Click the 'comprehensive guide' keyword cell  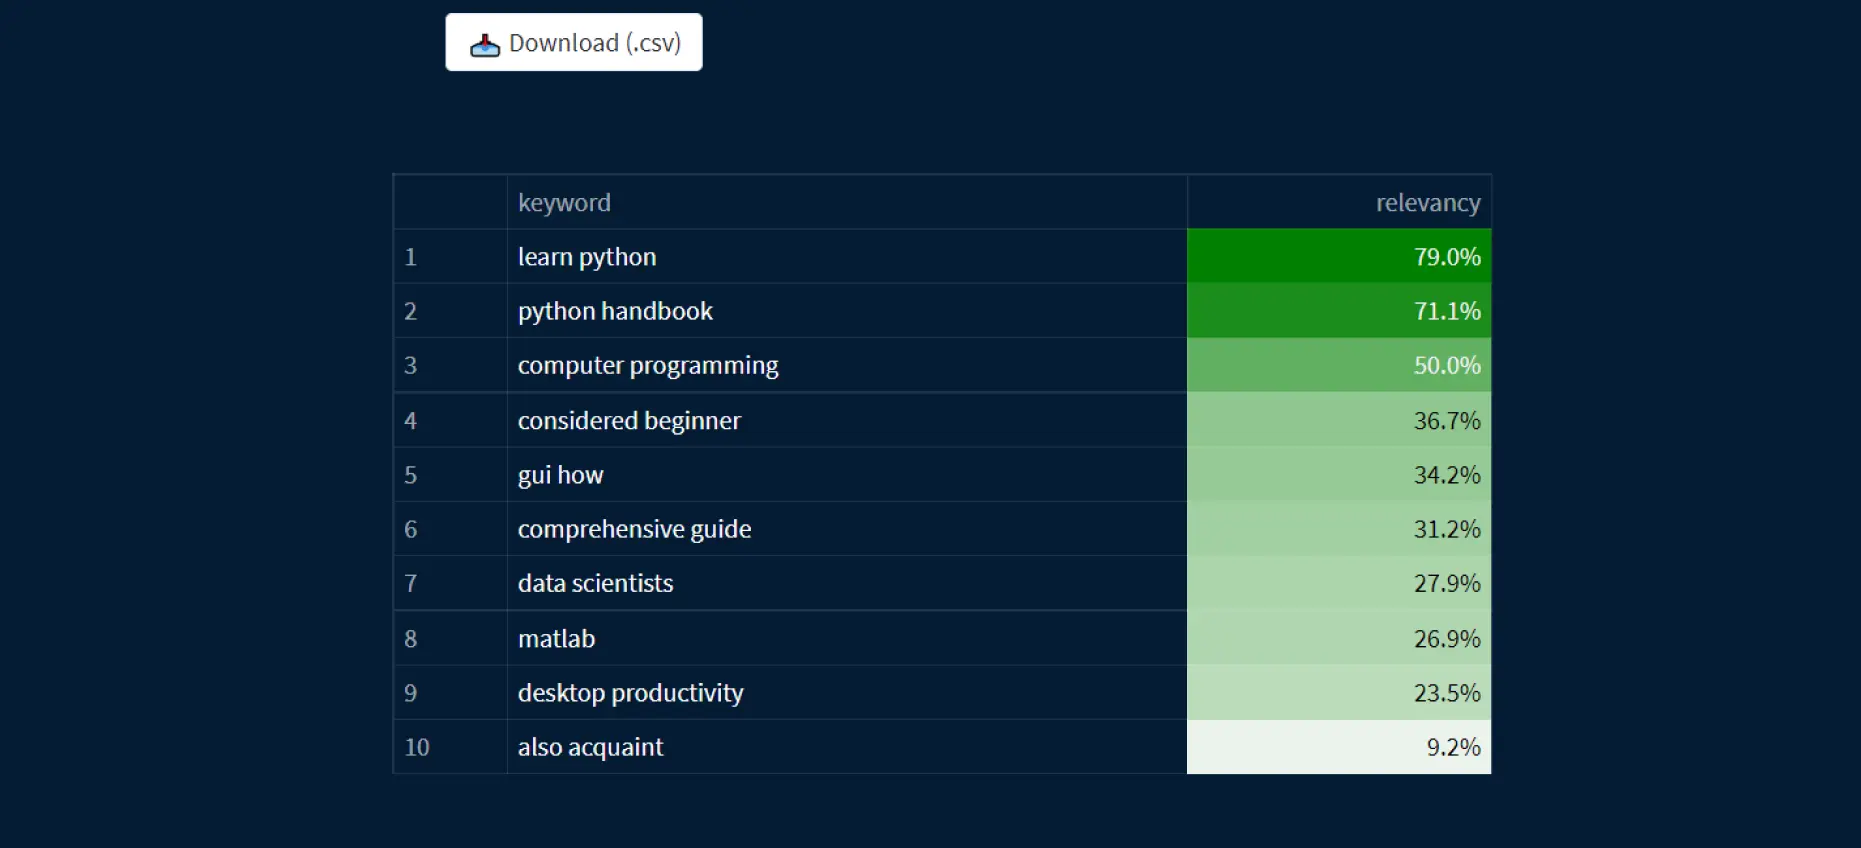point(847,528)
